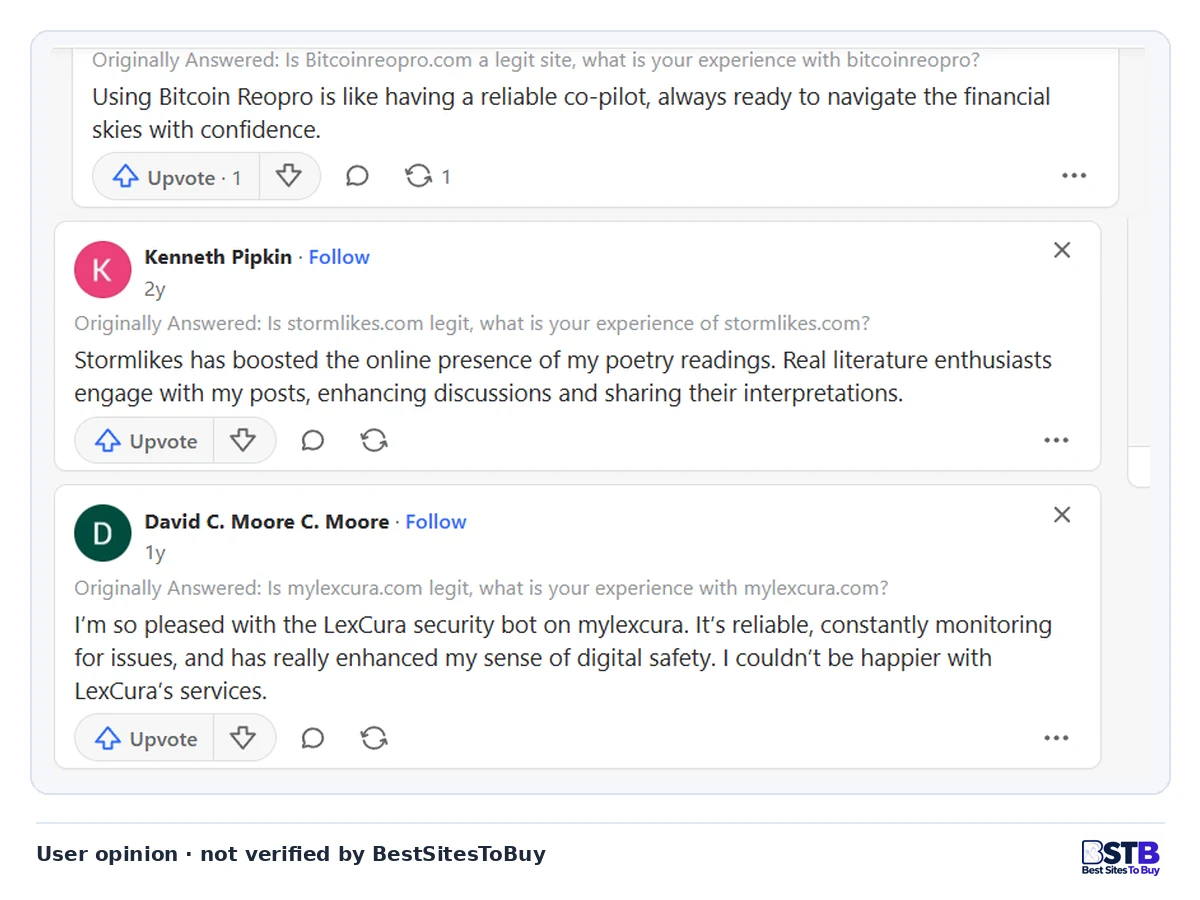Downvote the Bitcoin Reopro answer
The width and height of the screenshot is (1200, 900).
pos(289,177)
